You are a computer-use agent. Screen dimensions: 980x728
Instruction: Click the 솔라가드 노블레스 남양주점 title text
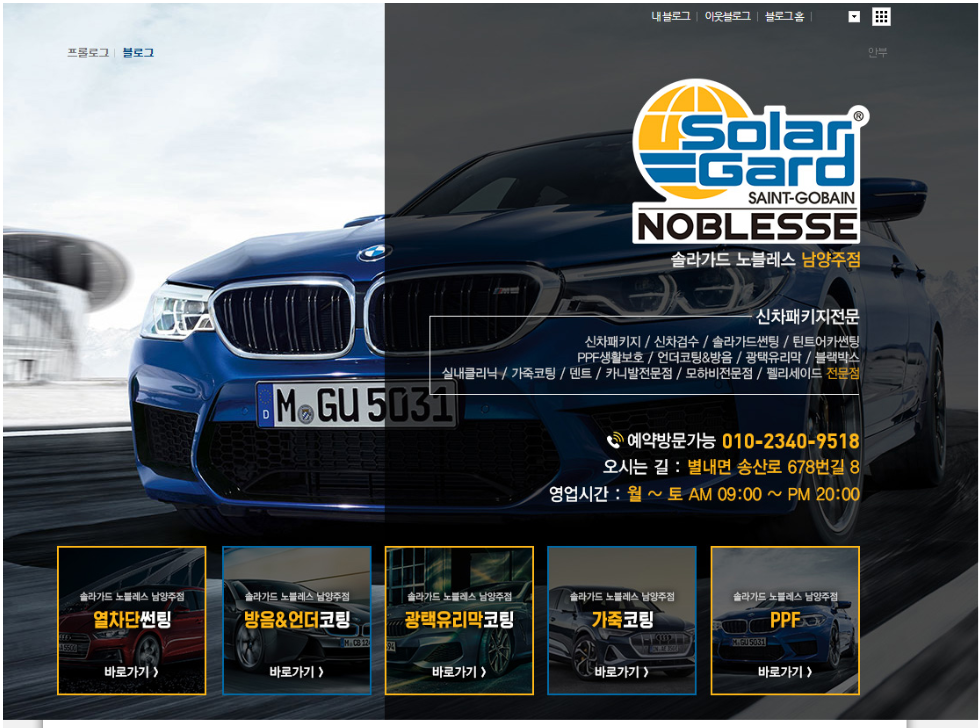pos(766,259)
